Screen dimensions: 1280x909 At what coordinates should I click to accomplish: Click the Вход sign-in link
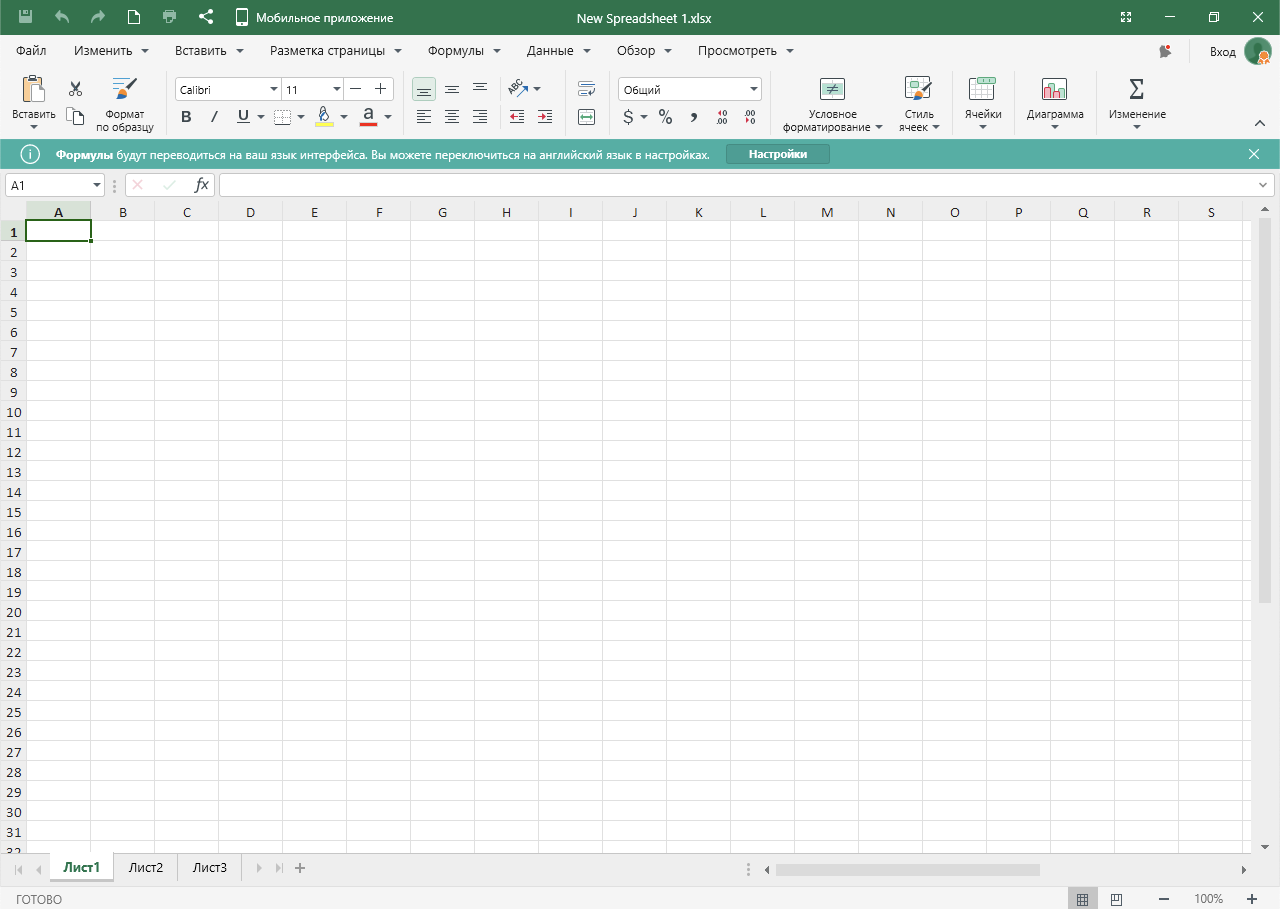pos(1222,52)
